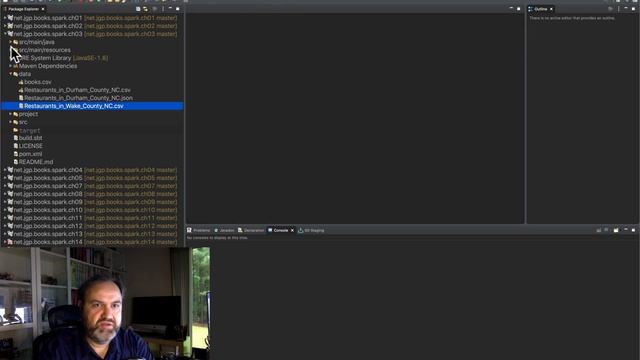The width and height of the screenshot is (640, 360).
Task: Toggle Link with Editor in Package Explorer
Action: [145, 9]
